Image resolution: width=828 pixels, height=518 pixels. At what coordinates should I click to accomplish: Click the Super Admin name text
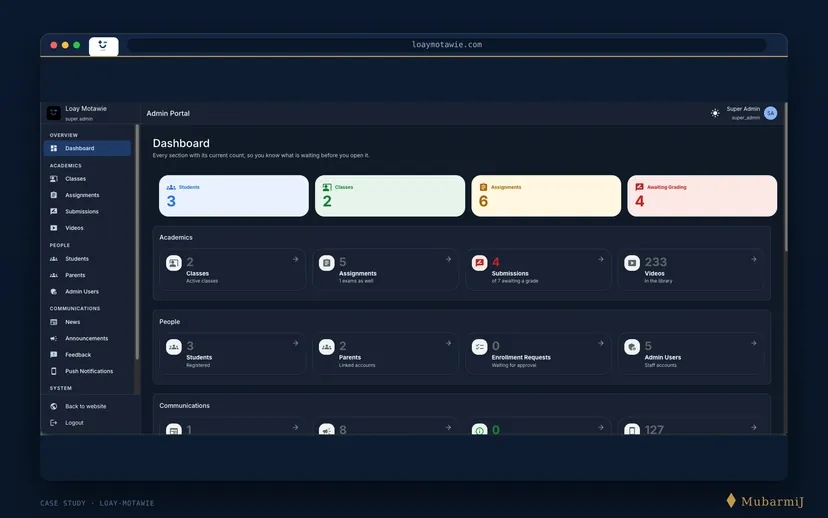pyautogui.click(x=743, y=109)
